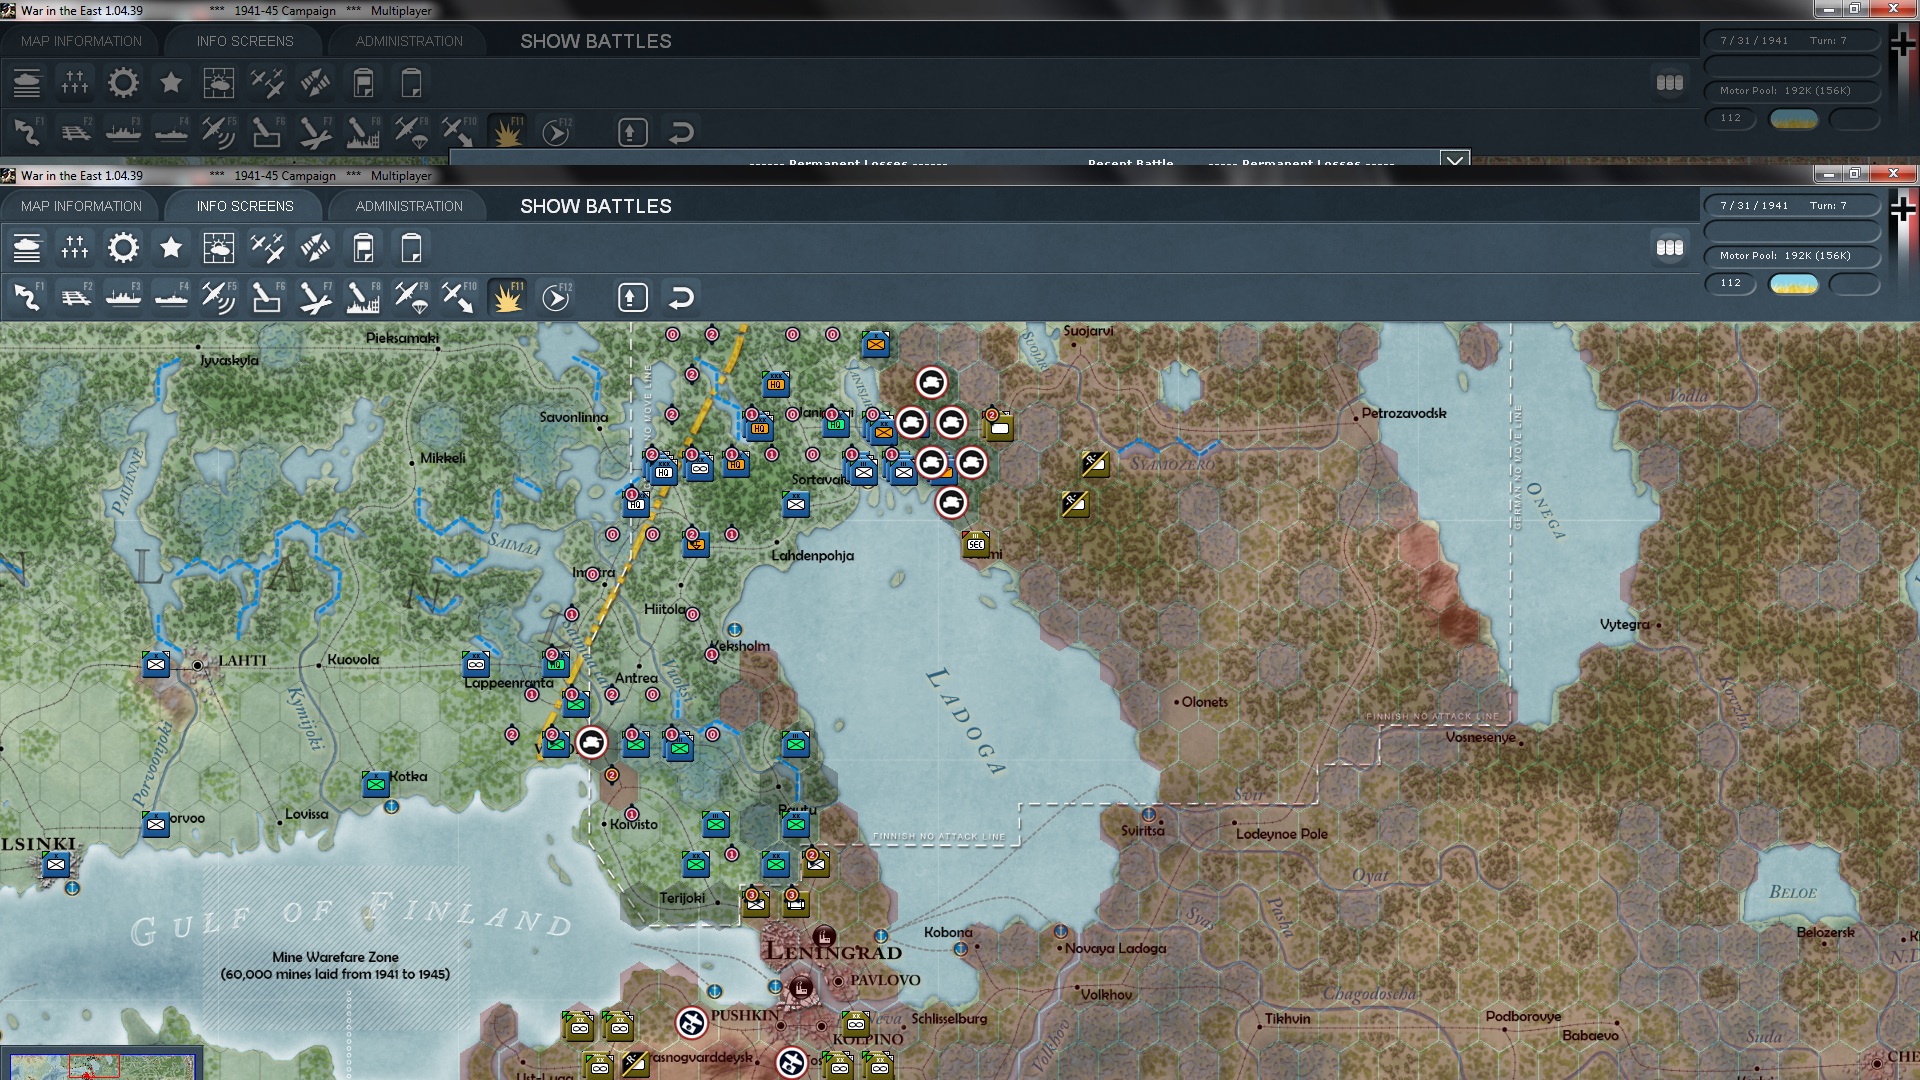Viewport: 1920px width, 1080px height.
Task: Switch to MAP INFORMATION tab
Action: pos(82,206)
